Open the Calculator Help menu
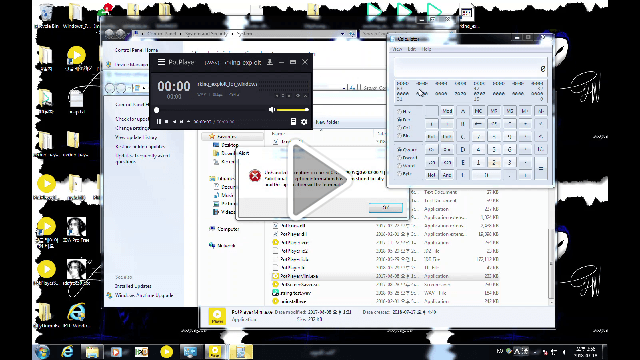The height and width of the screenshot is (360, 640). point(427,49)
